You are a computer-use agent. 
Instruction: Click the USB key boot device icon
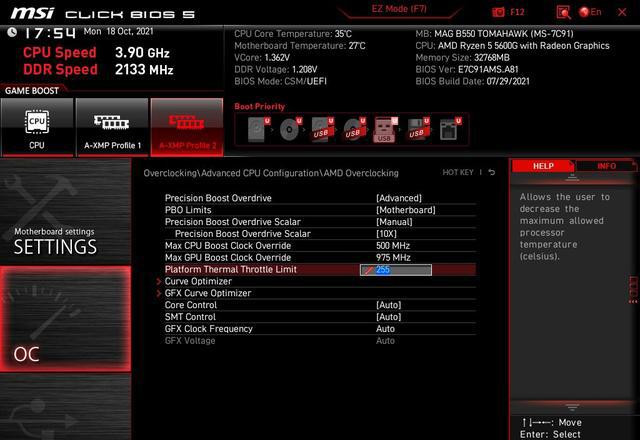click(x=384, y=129)
